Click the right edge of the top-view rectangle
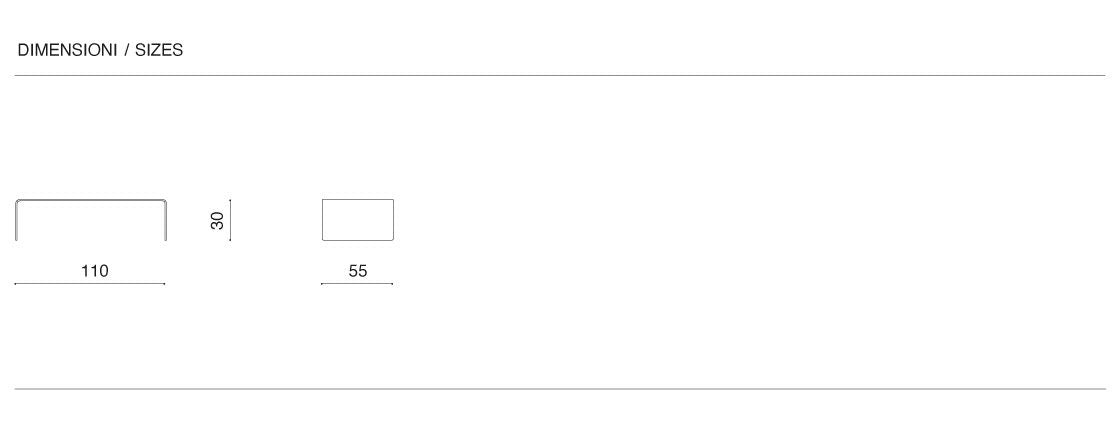Viewport: 1120px width, 422px height. click(x=393, y=220)
